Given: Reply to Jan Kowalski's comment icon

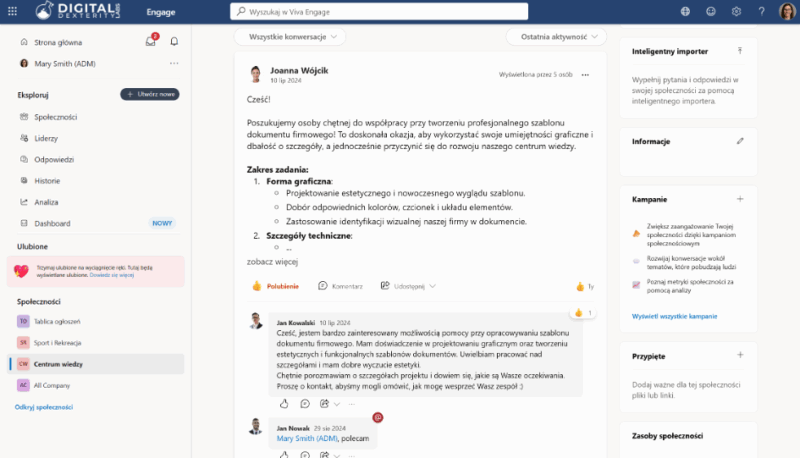Looking at the screenshot, I should click(305, 404).
